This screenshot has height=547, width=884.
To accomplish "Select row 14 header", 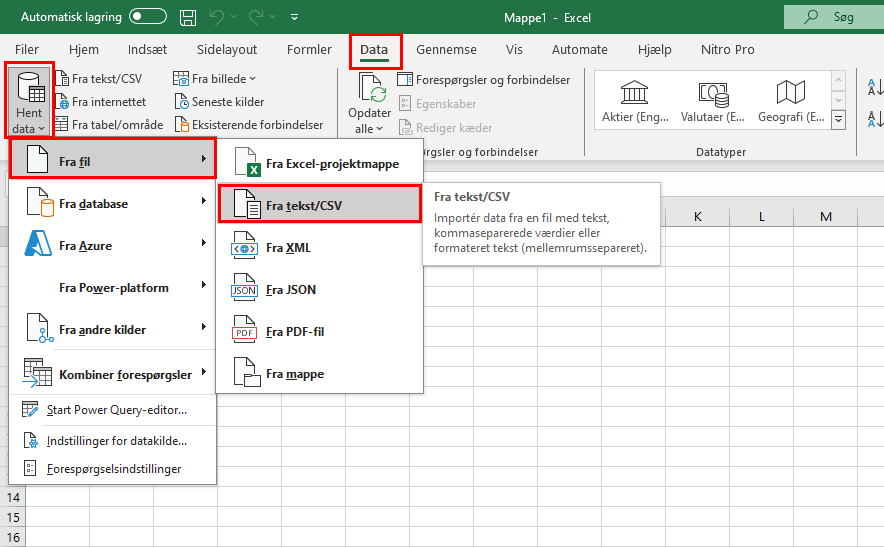I will click(13, 497).
